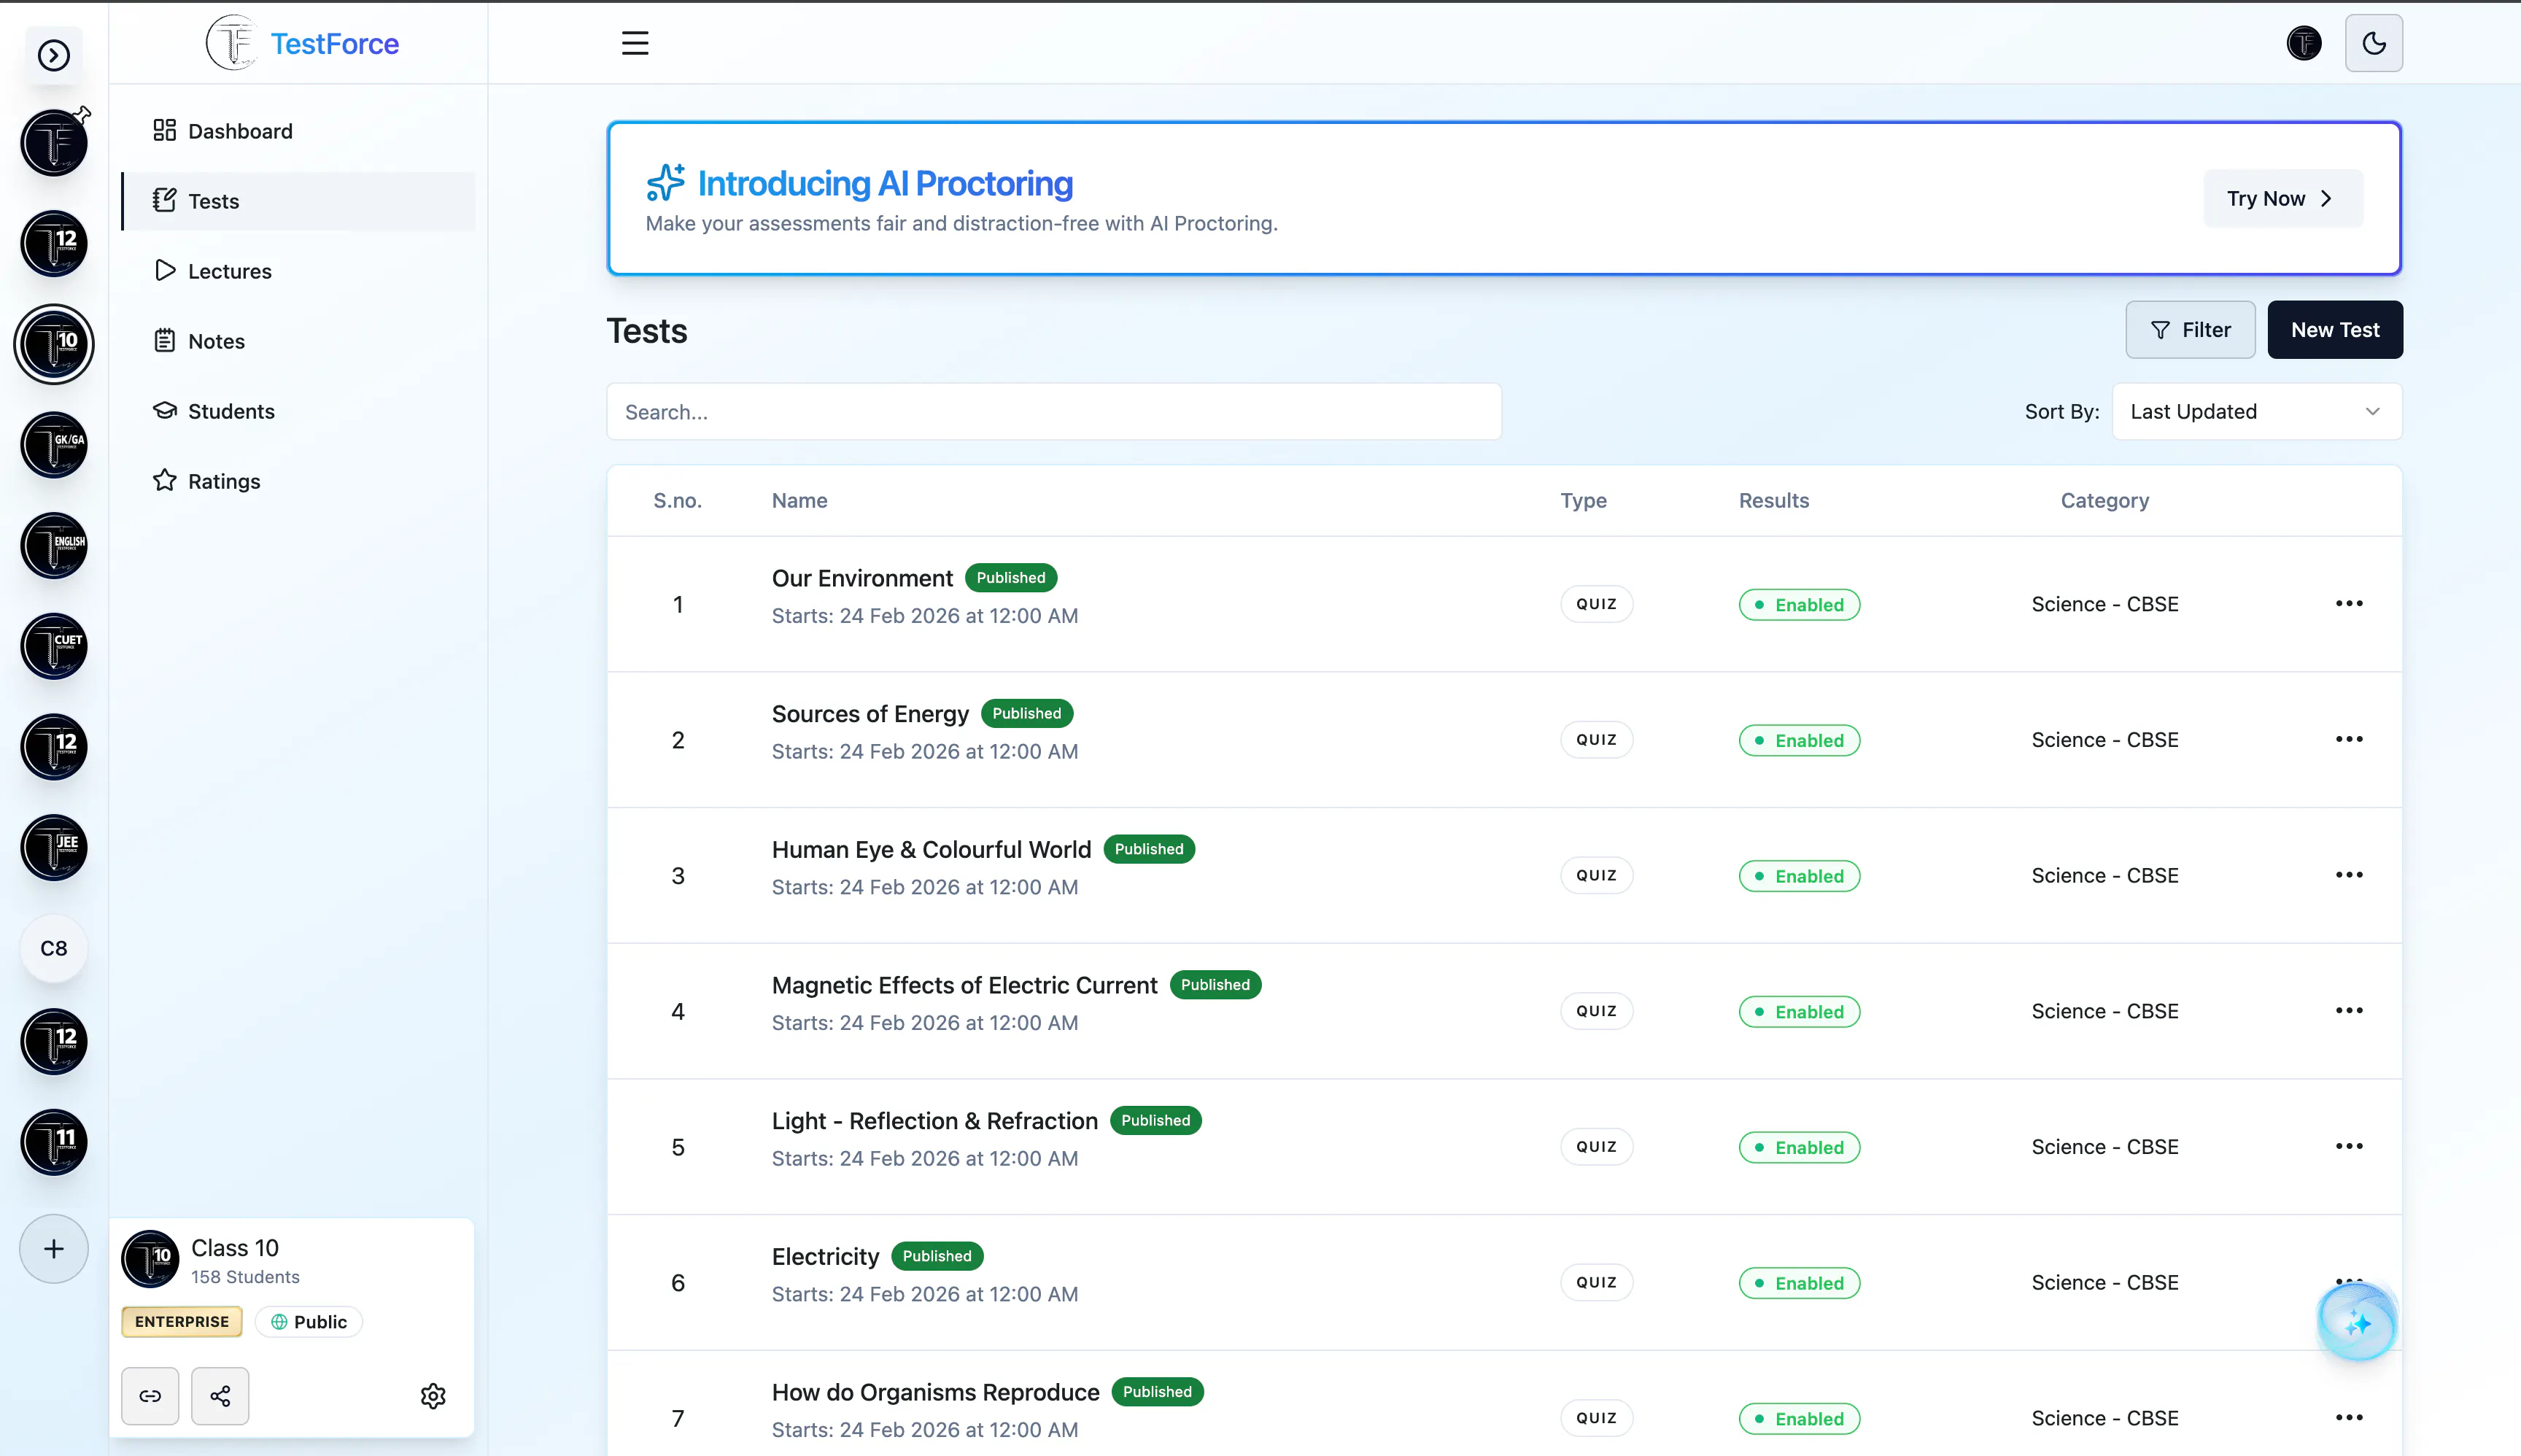The height and width of the screenshot is (1456, 2521).
Task: Open class settings gear icon
Action: 433,1395
